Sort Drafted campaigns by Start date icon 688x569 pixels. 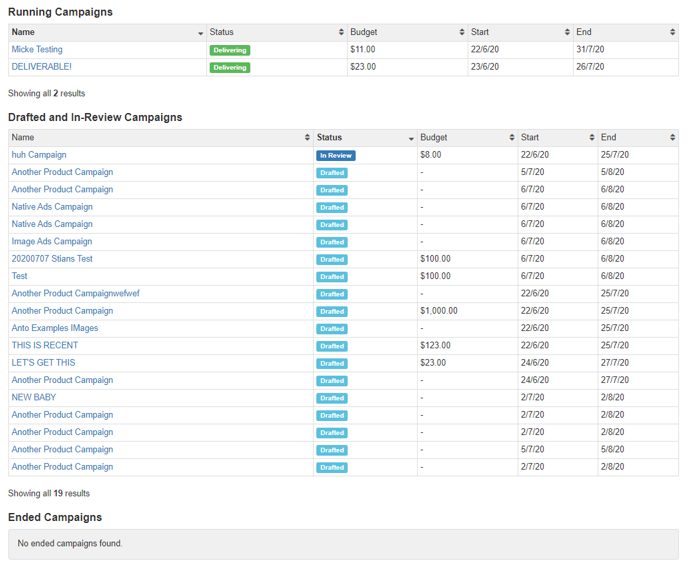(x=590, y=138)
